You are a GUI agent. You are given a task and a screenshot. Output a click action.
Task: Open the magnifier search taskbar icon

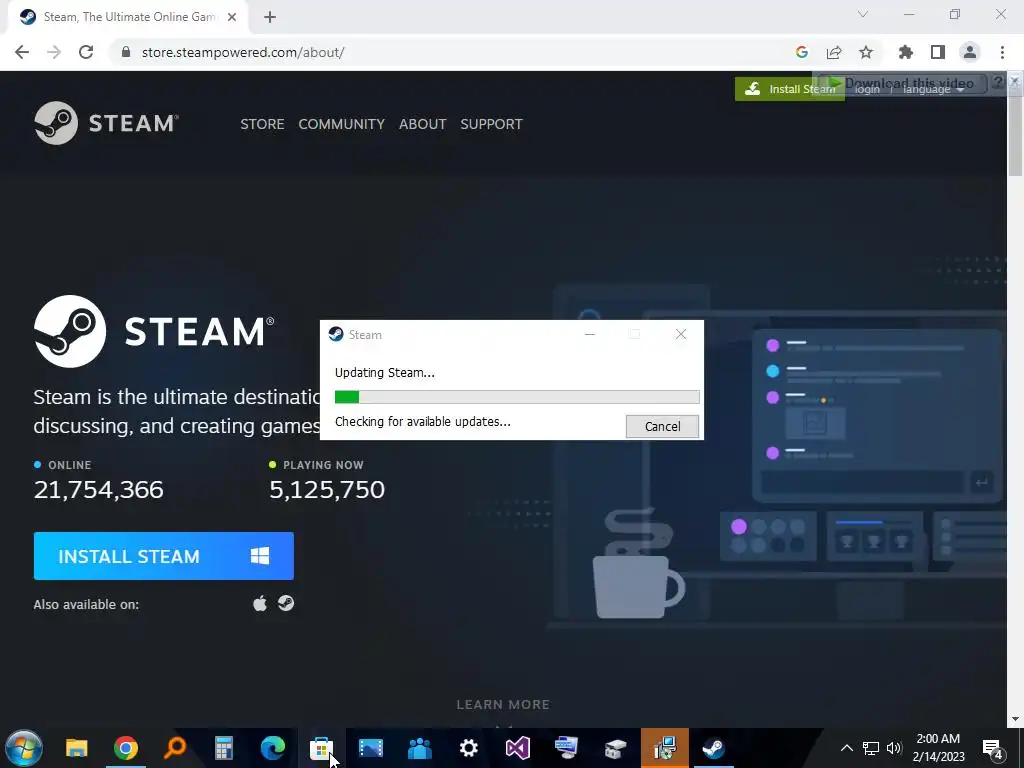tap(174, 748)
